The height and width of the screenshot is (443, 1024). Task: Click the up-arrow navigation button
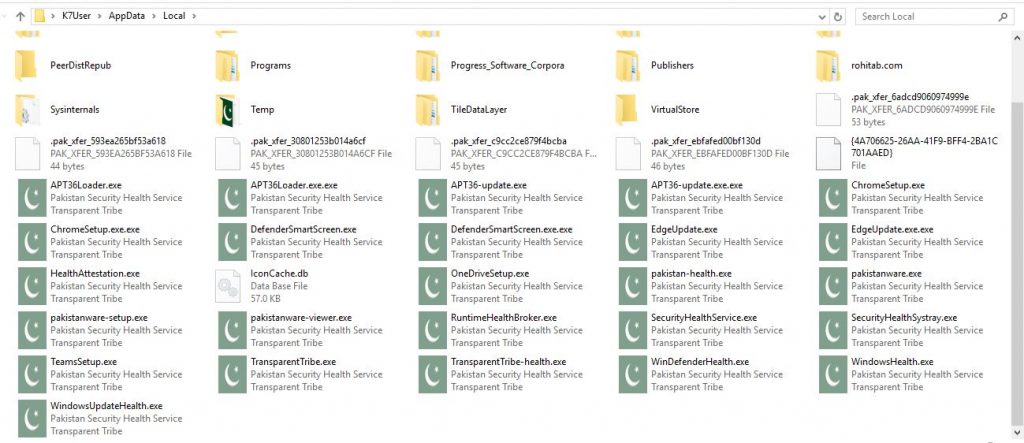[x=20, y=16]
